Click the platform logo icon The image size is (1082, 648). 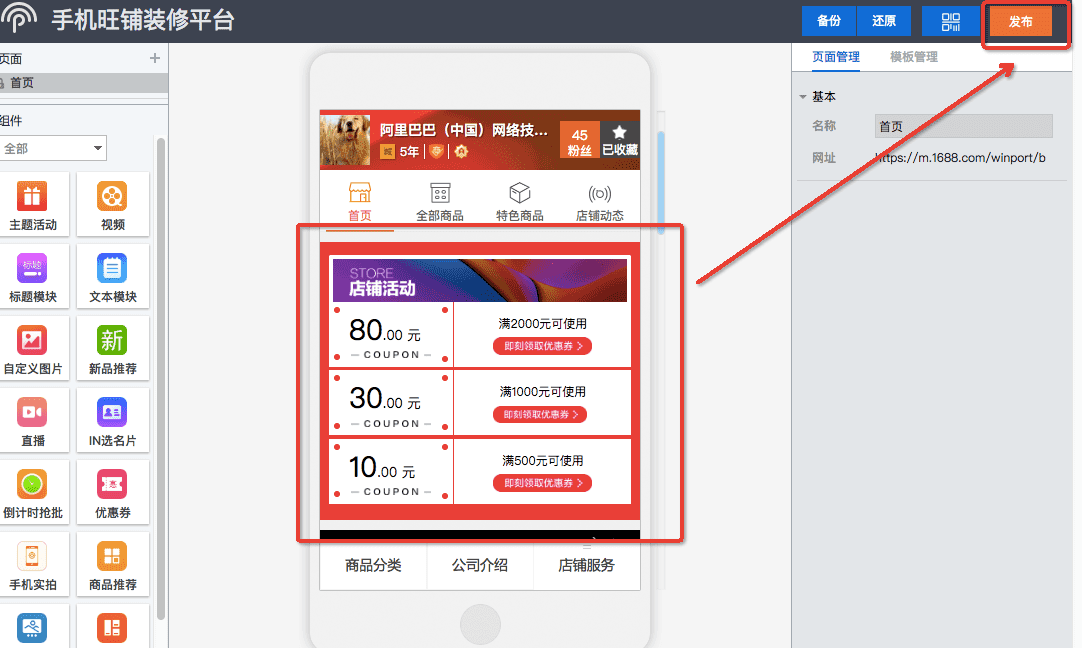[19, 17]
